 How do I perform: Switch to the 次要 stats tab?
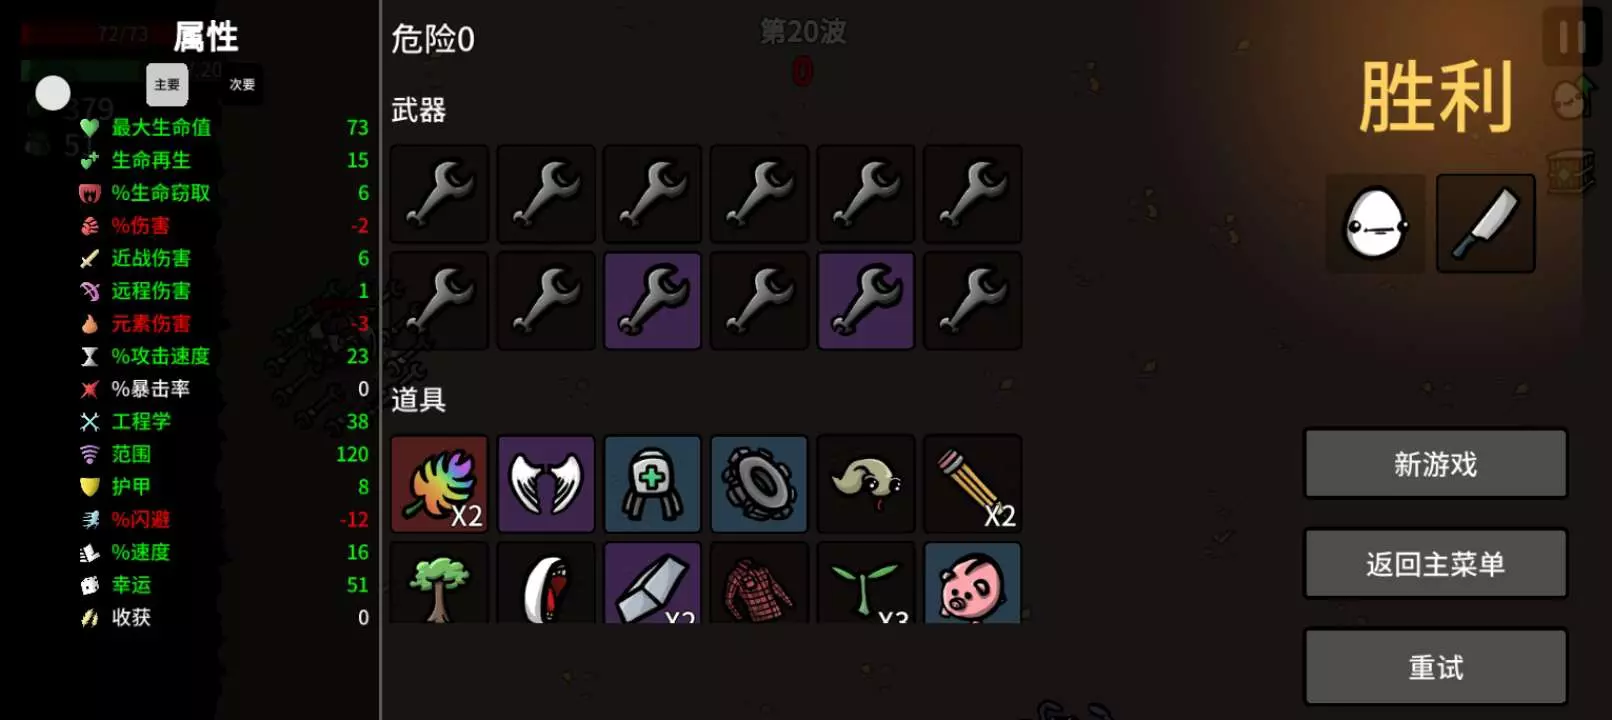(242, 85)
